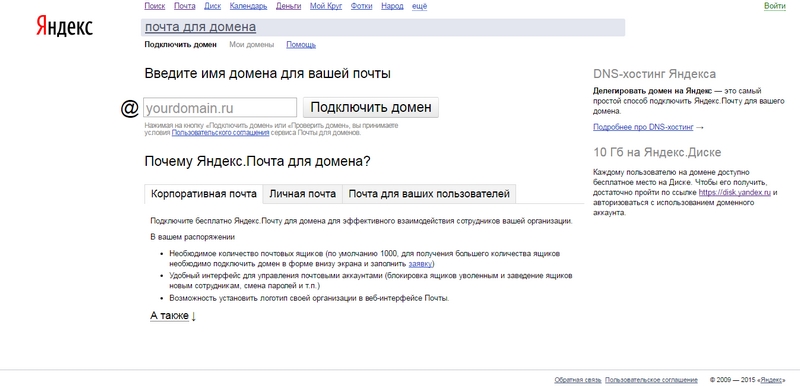Viewport: 800px width, 387px height.
Task: Click the 'почта для домена' header title
Action: tap(201, 27)
